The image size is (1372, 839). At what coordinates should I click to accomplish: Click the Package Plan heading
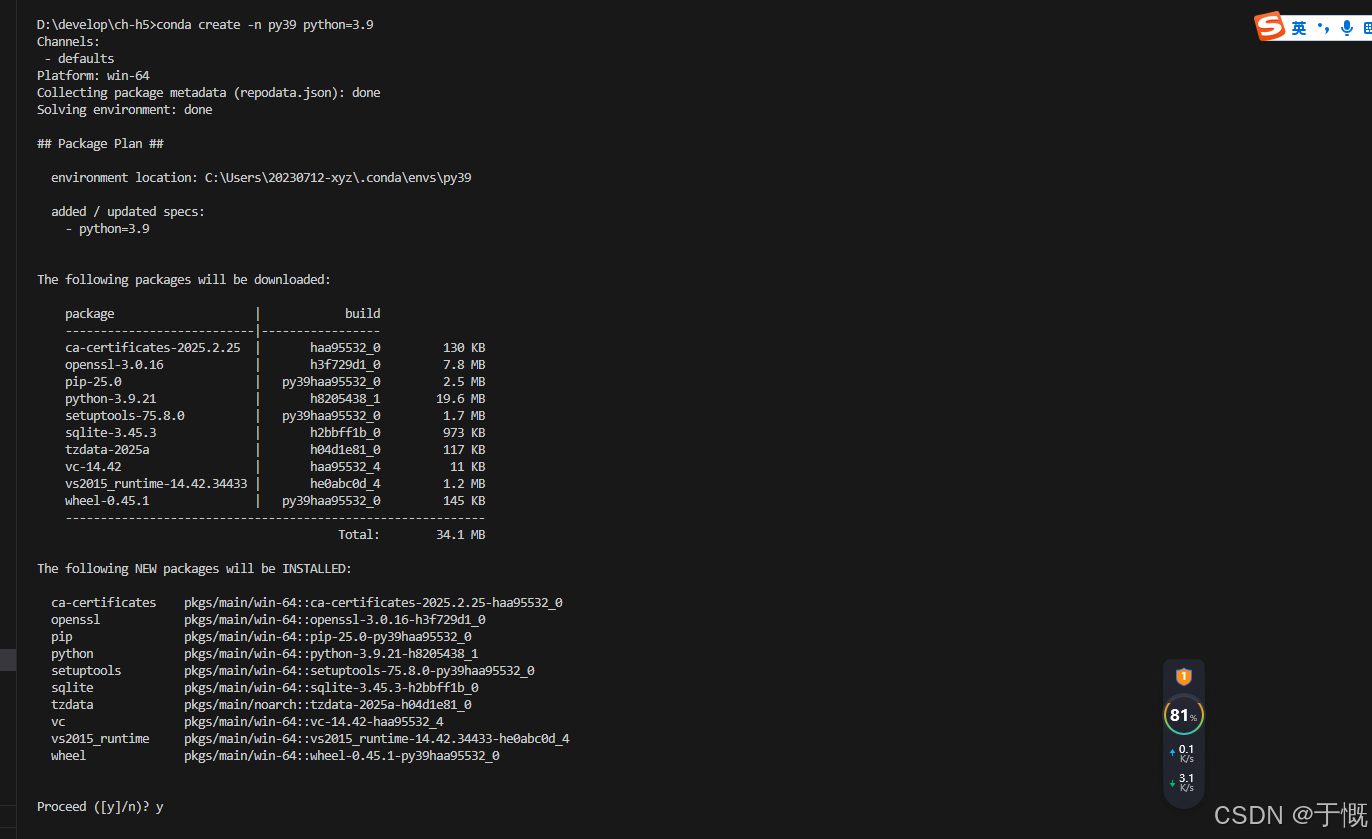100,143
